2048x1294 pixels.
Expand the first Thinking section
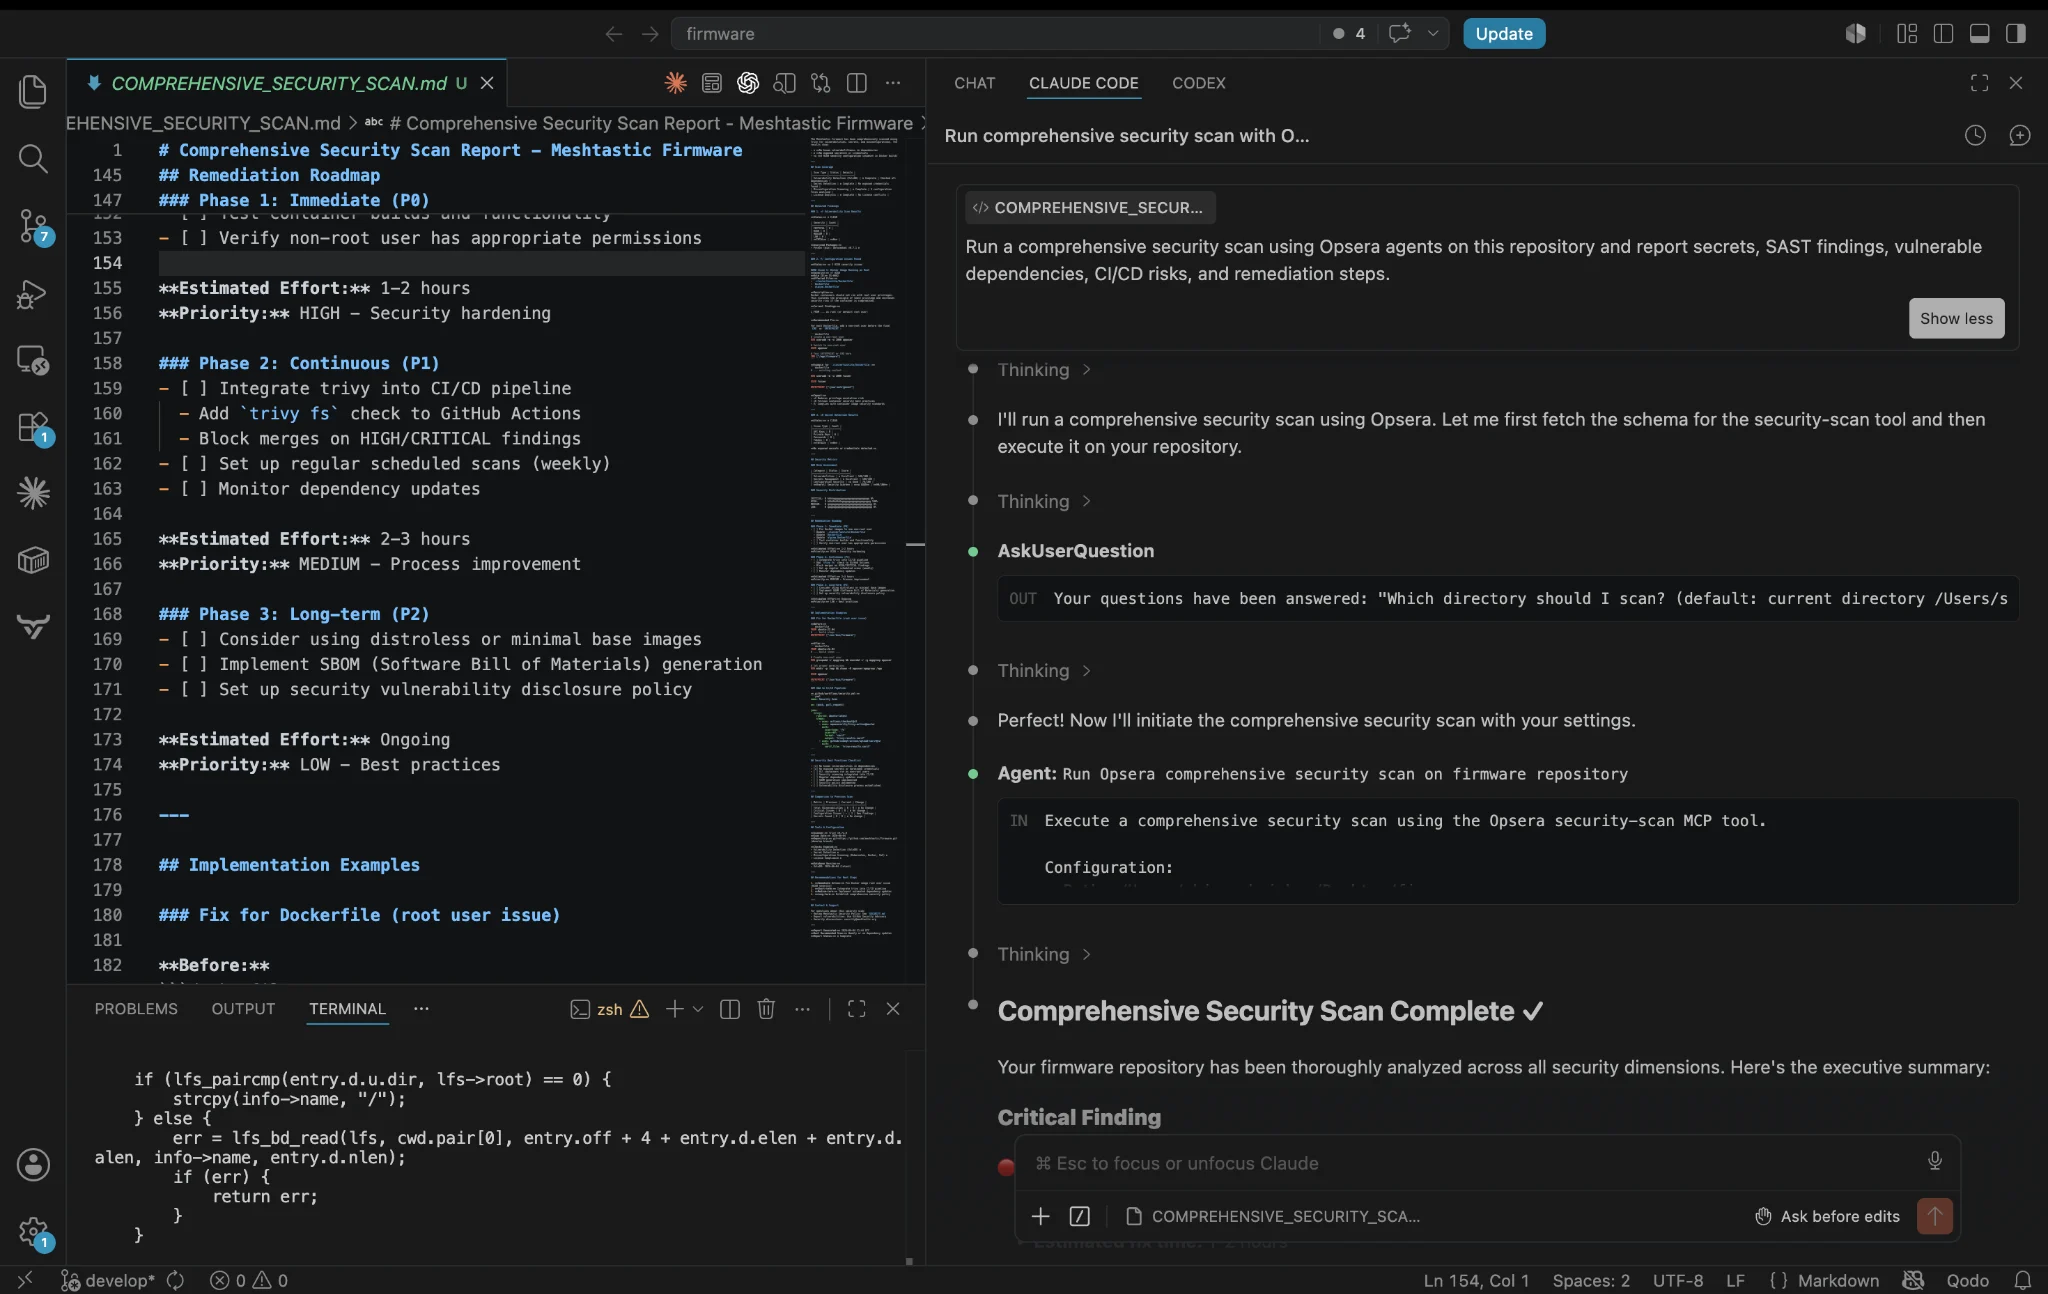(1043, 370)
